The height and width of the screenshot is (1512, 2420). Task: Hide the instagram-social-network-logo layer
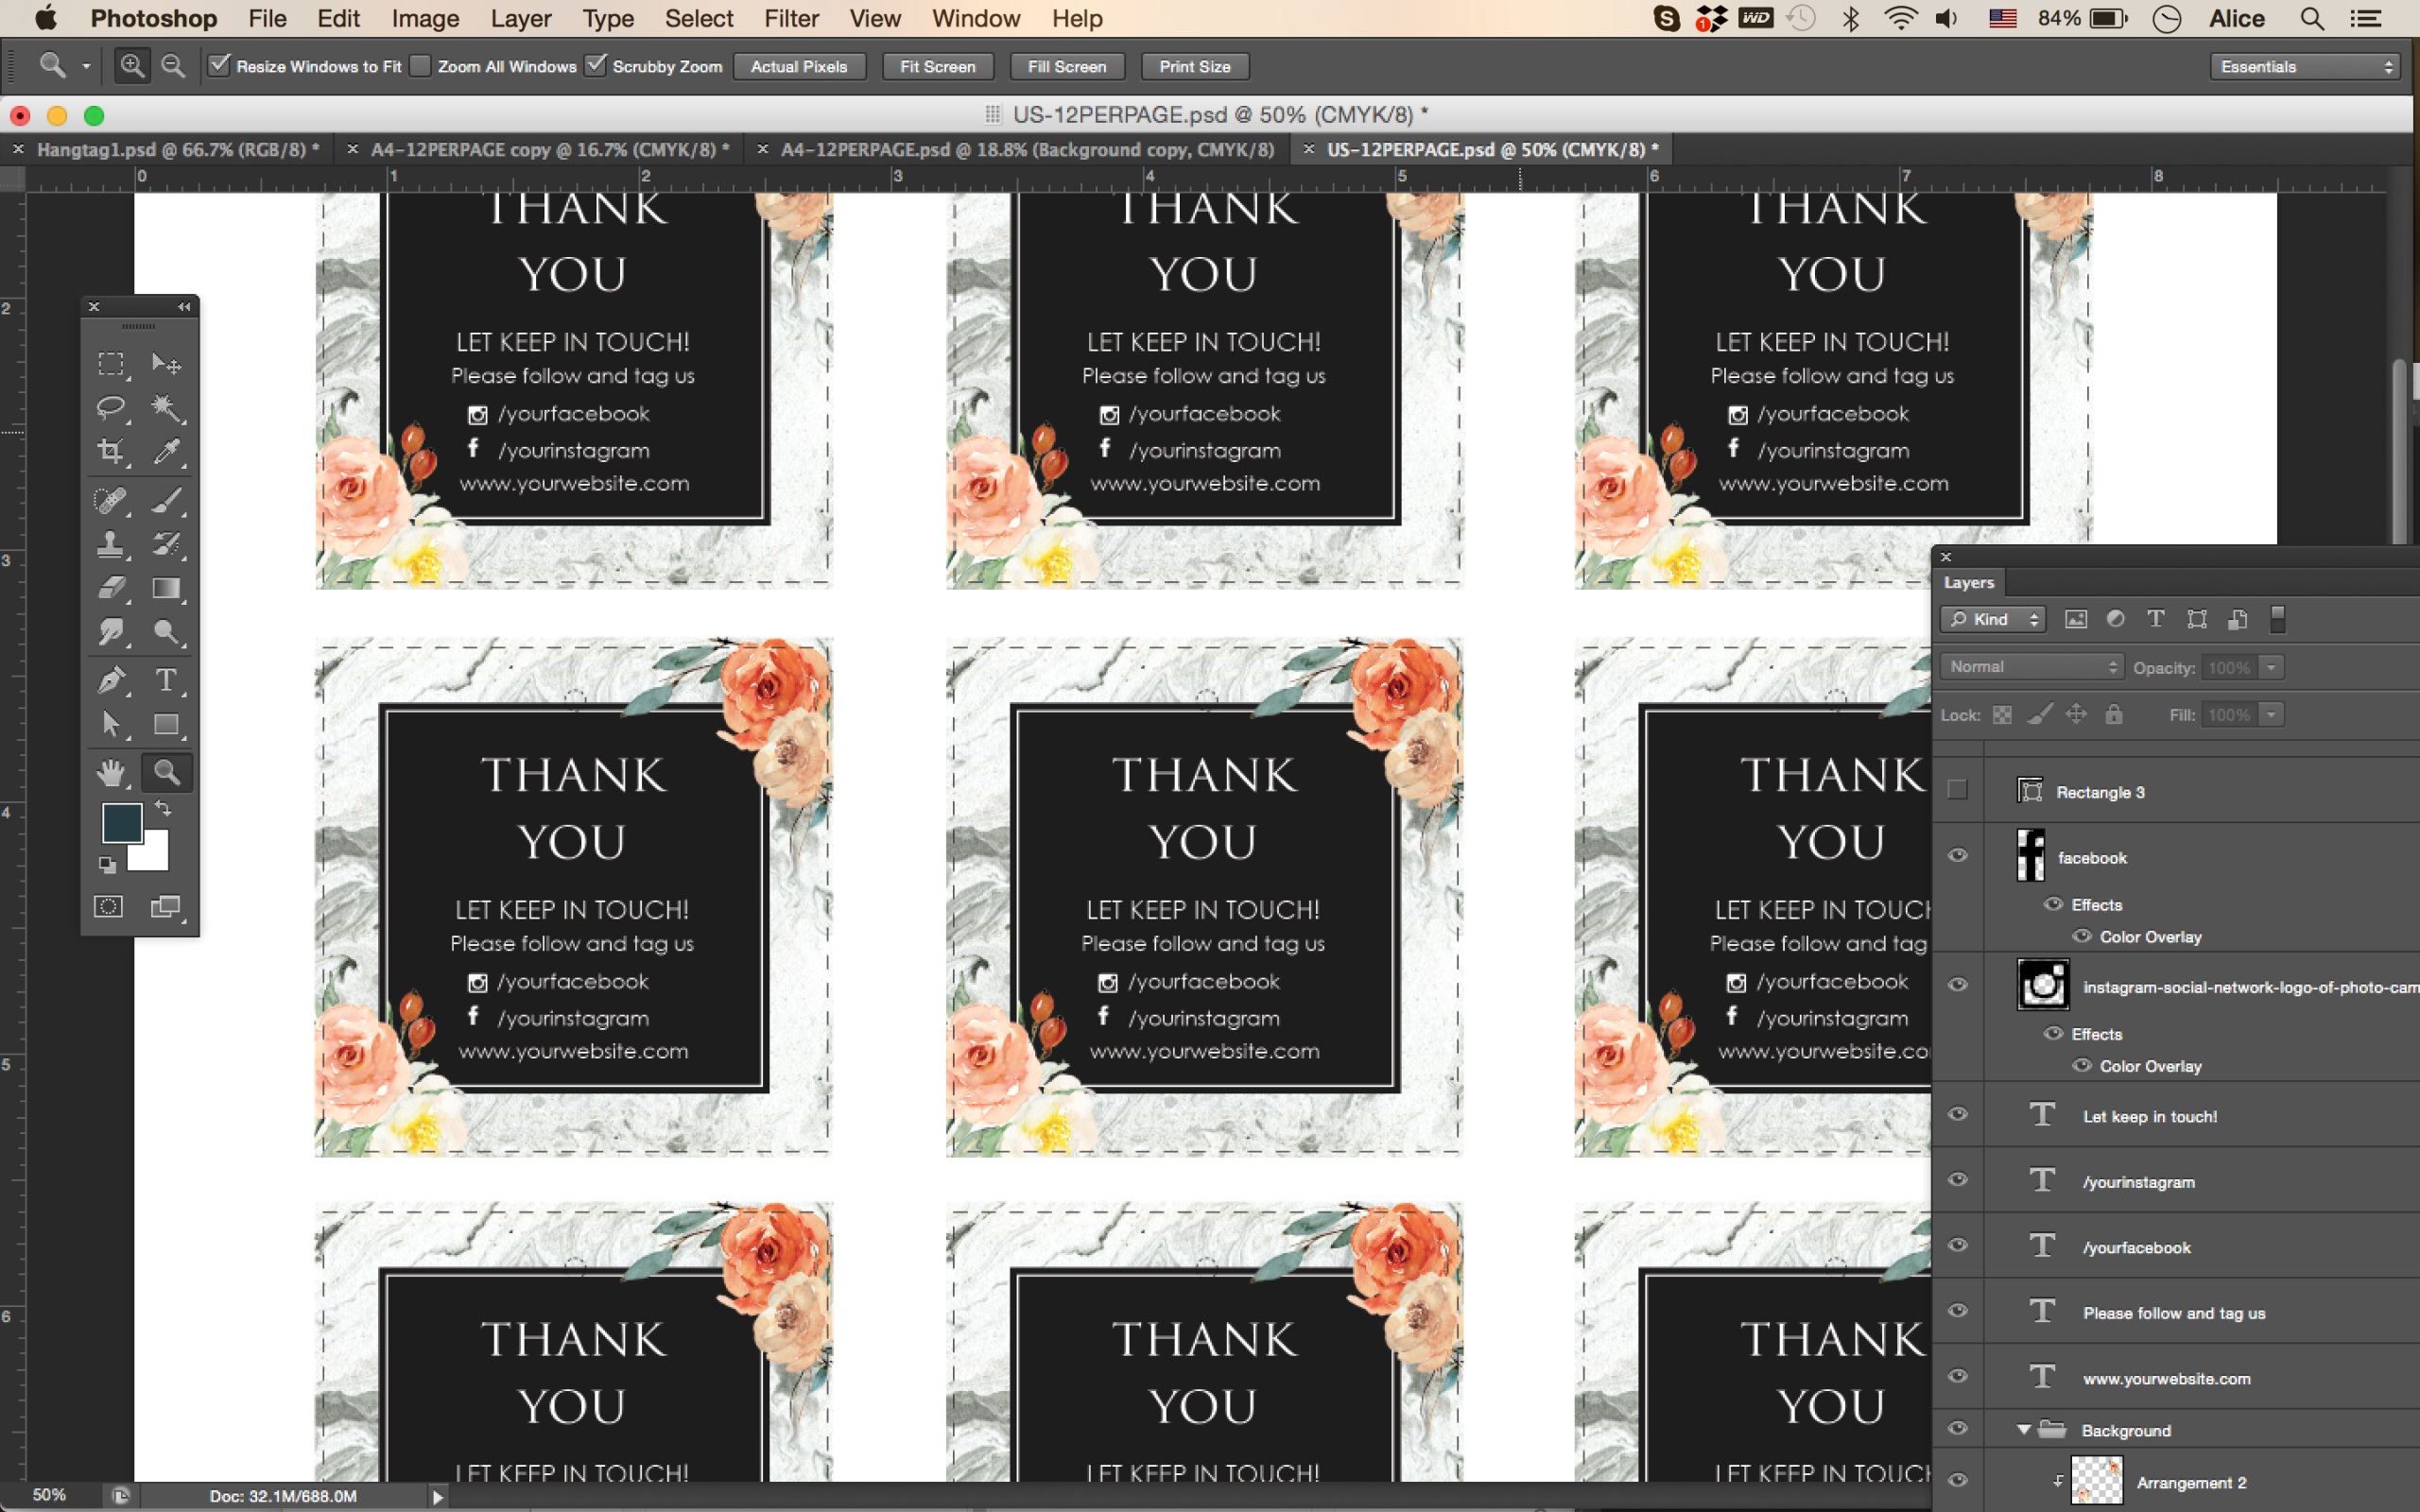coord(1957,984)
